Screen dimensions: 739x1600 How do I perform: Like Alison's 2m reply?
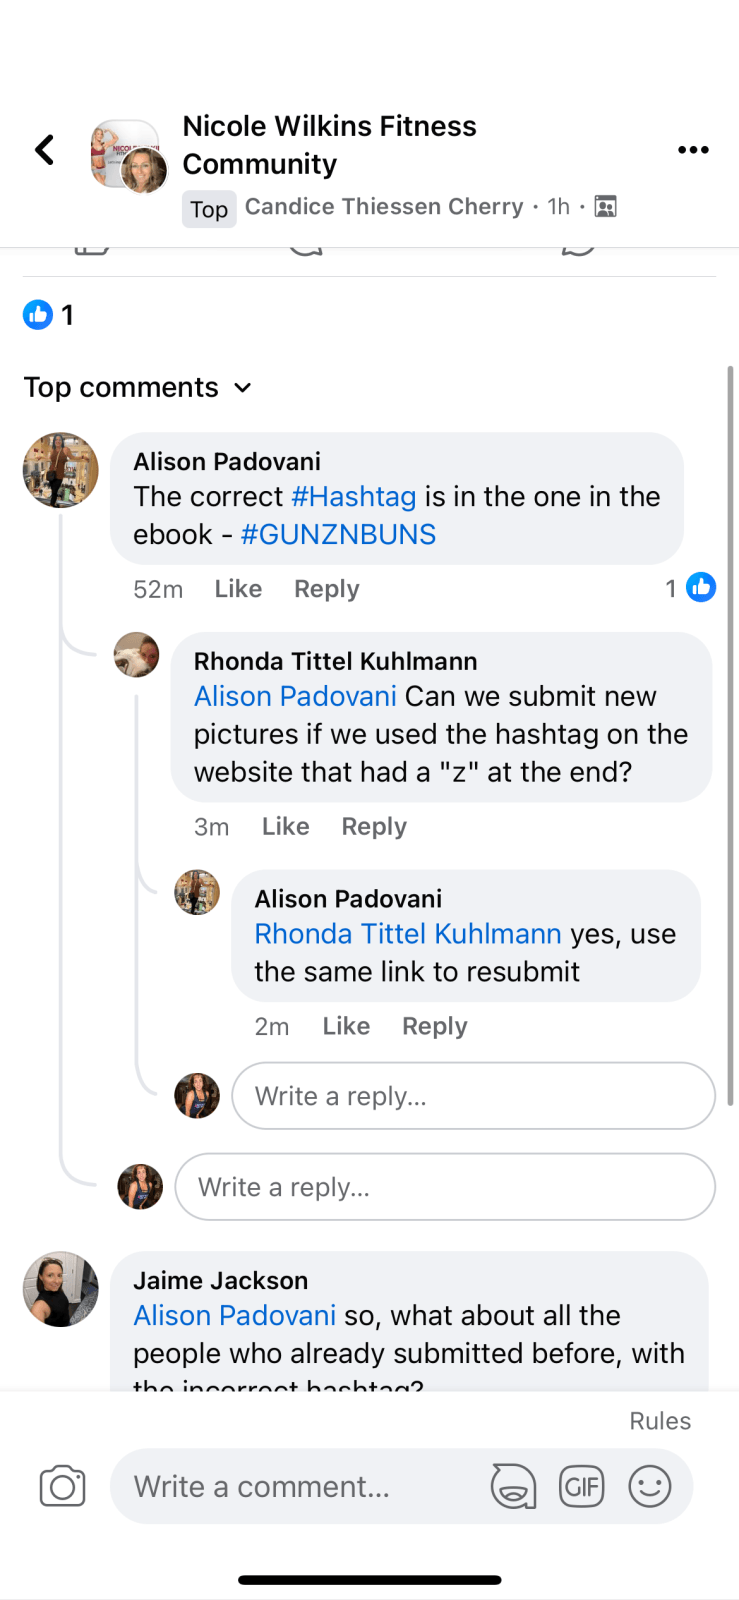coord(346,1026)
